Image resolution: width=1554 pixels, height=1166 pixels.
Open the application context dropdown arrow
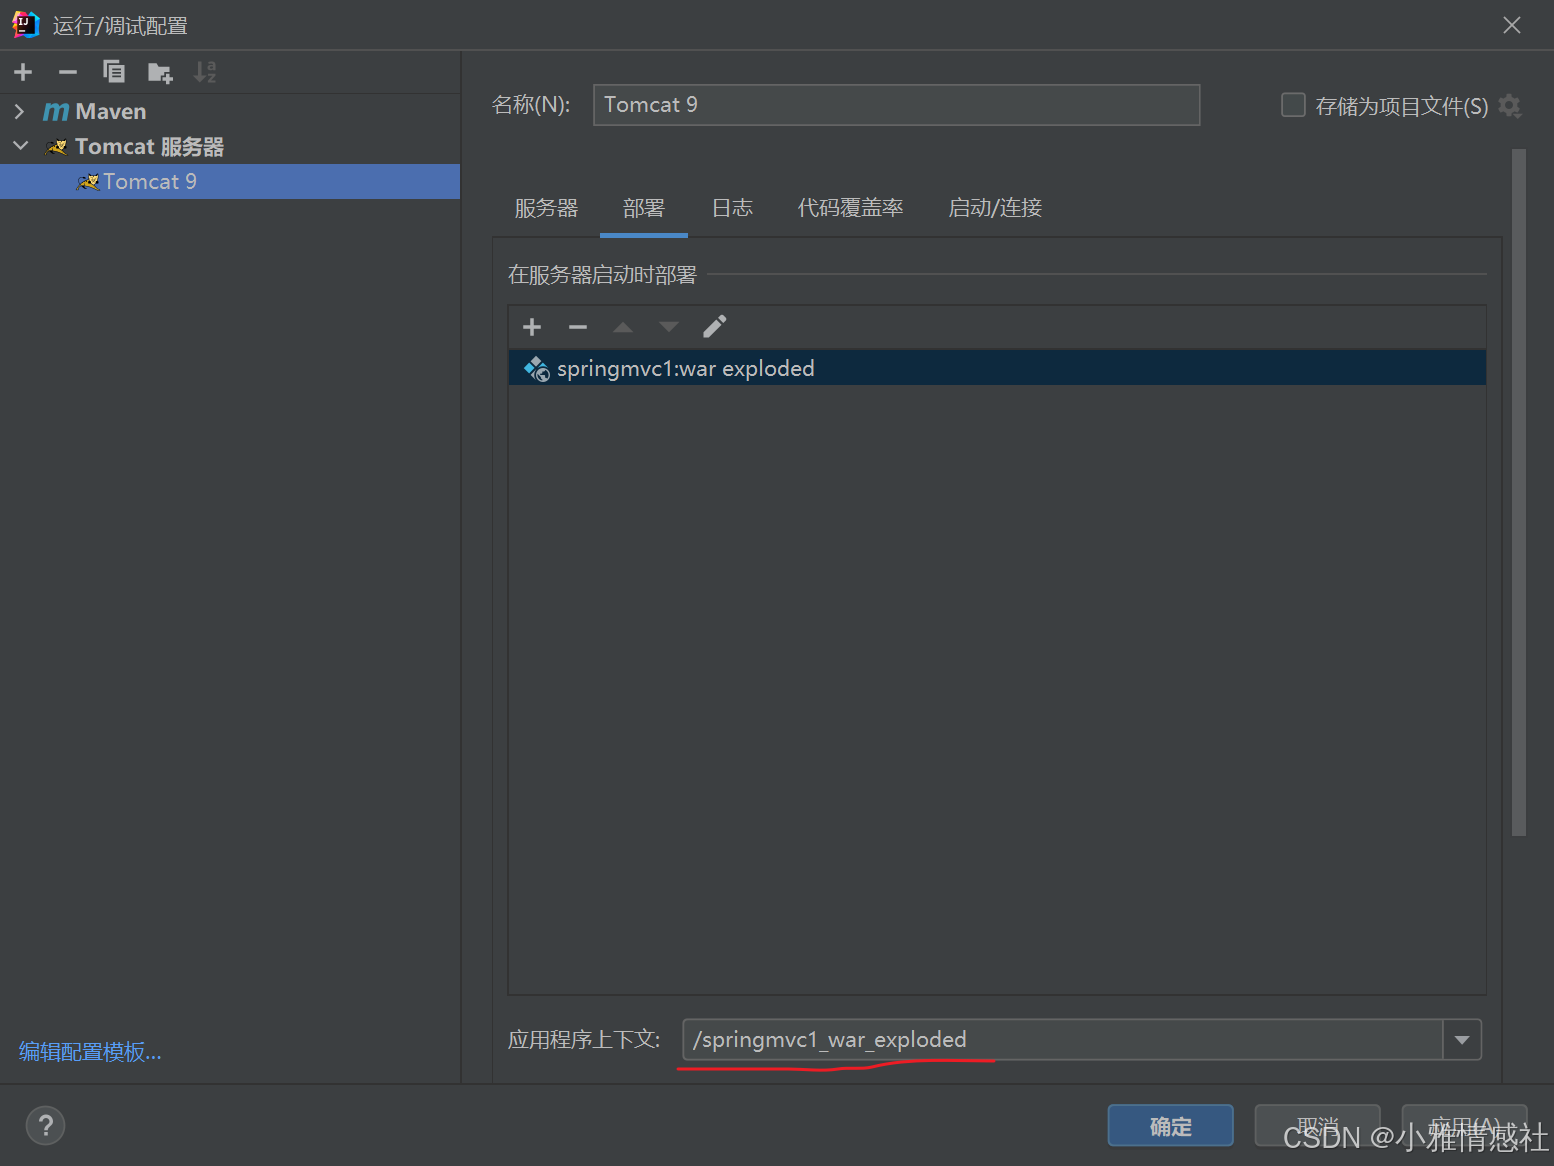(x=1462, y=1040)
